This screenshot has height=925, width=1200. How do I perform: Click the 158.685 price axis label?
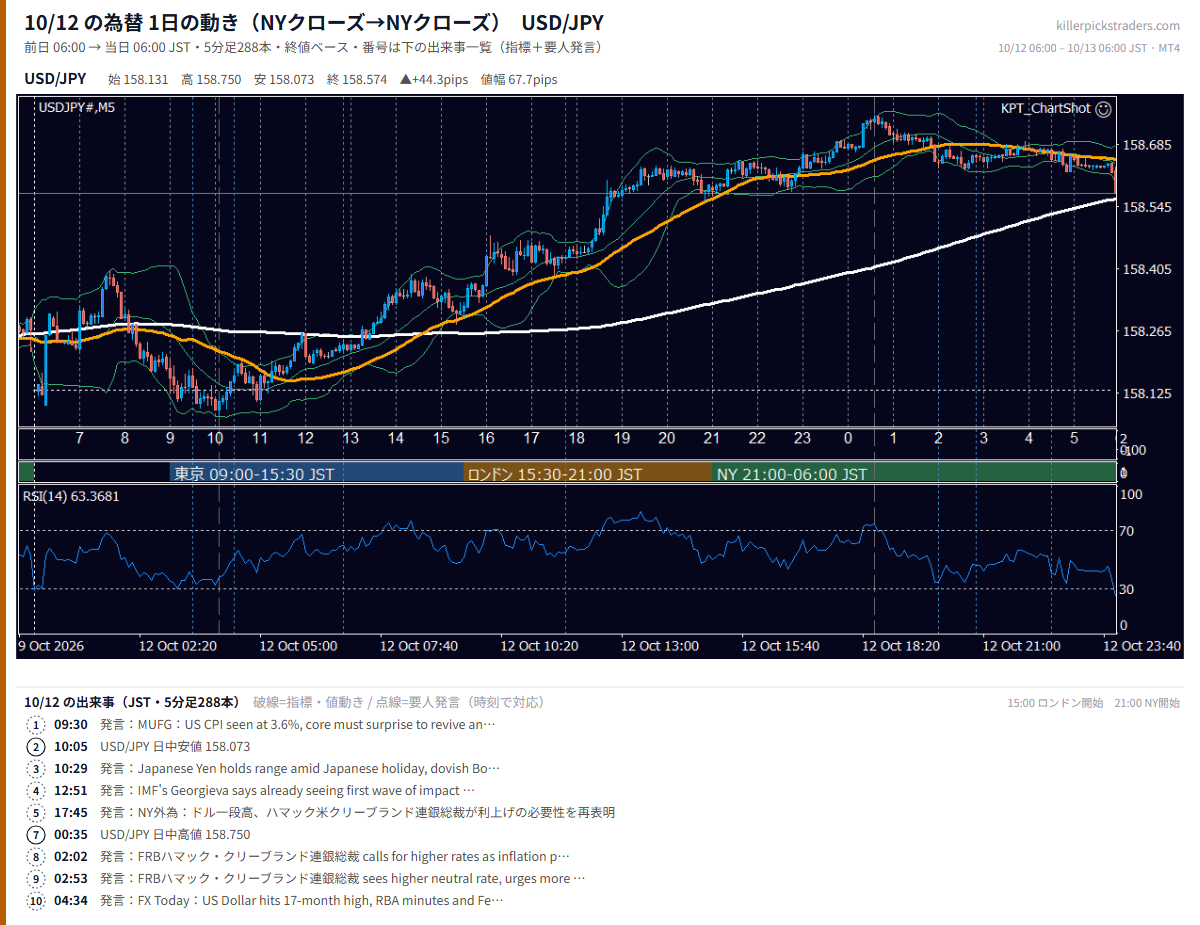[x=1147, y=146]
